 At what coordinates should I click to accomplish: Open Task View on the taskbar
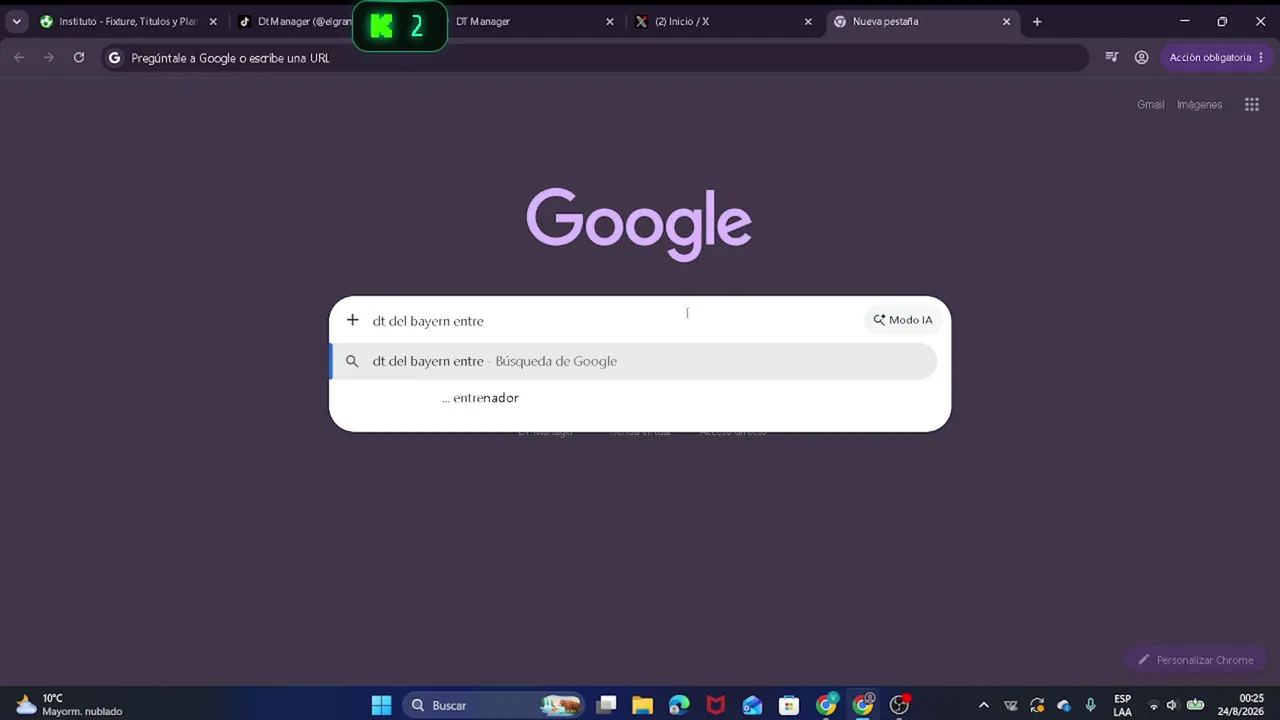(x=606, y=705)
